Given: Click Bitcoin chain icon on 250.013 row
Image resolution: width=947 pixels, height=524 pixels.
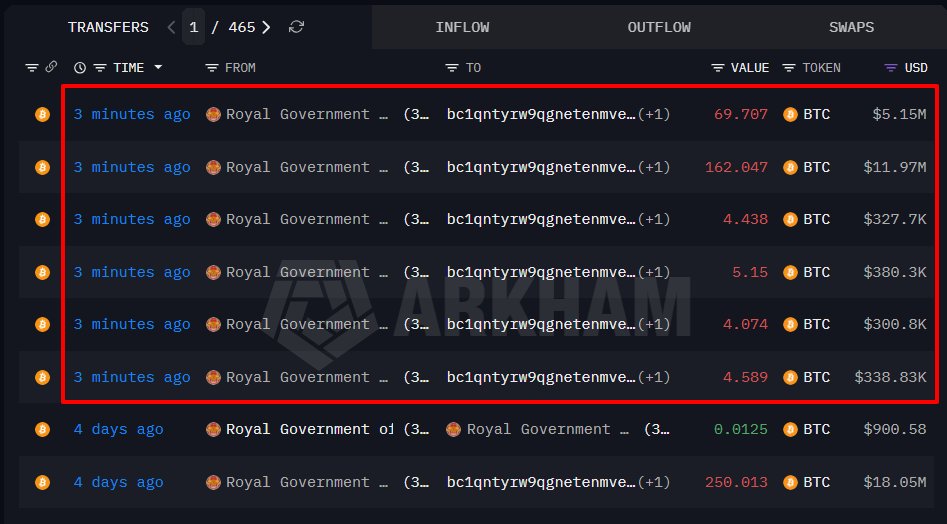Looking at the screenshot, I should [x=42, y=482].
